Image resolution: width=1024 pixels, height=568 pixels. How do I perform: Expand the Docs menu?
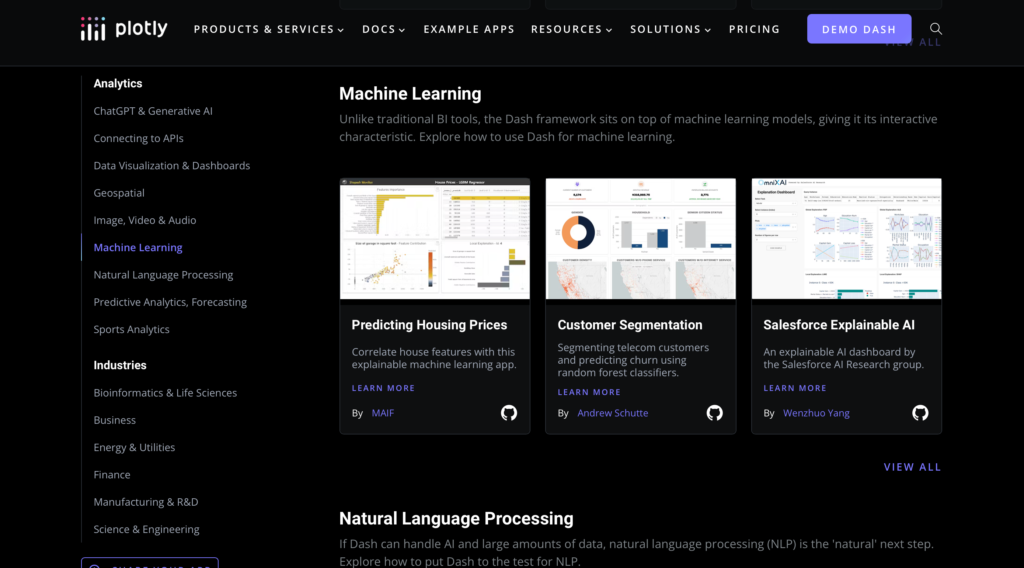pos(383,29)
